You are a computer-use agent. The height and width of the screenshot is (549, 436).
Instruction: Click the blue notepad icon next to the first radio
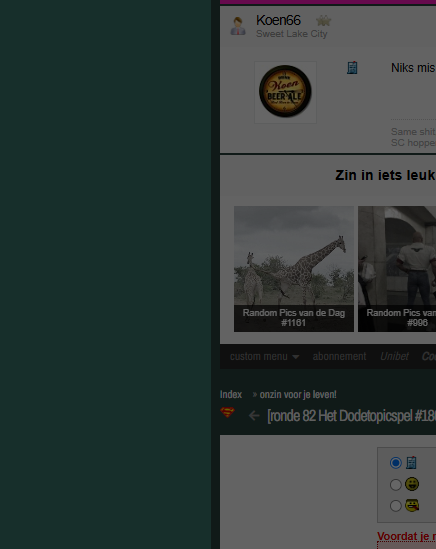point(411,463)
